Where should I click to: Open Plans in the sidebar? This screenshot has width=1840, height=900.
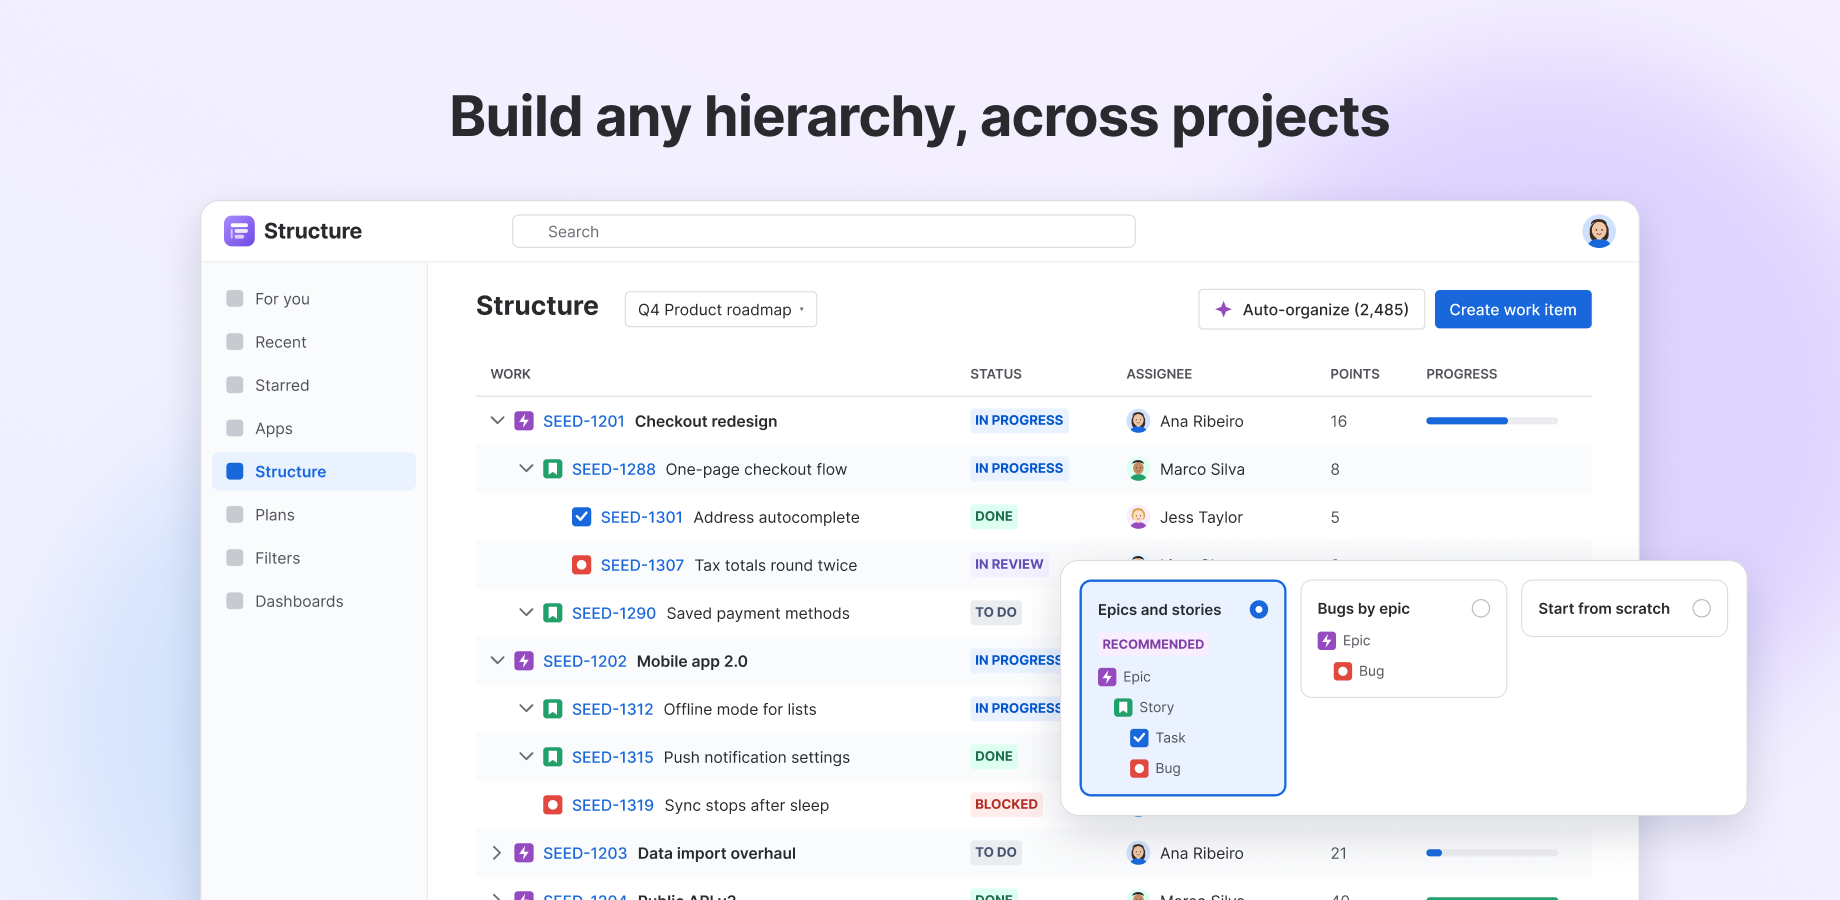tap(314, 515)
